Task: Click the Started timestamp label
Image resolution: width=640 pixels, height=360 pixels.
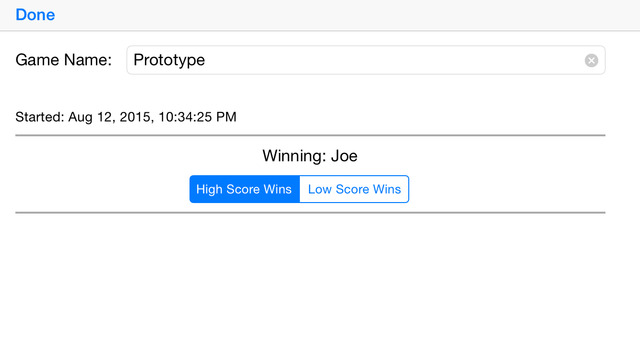Action: coord(126,117)
